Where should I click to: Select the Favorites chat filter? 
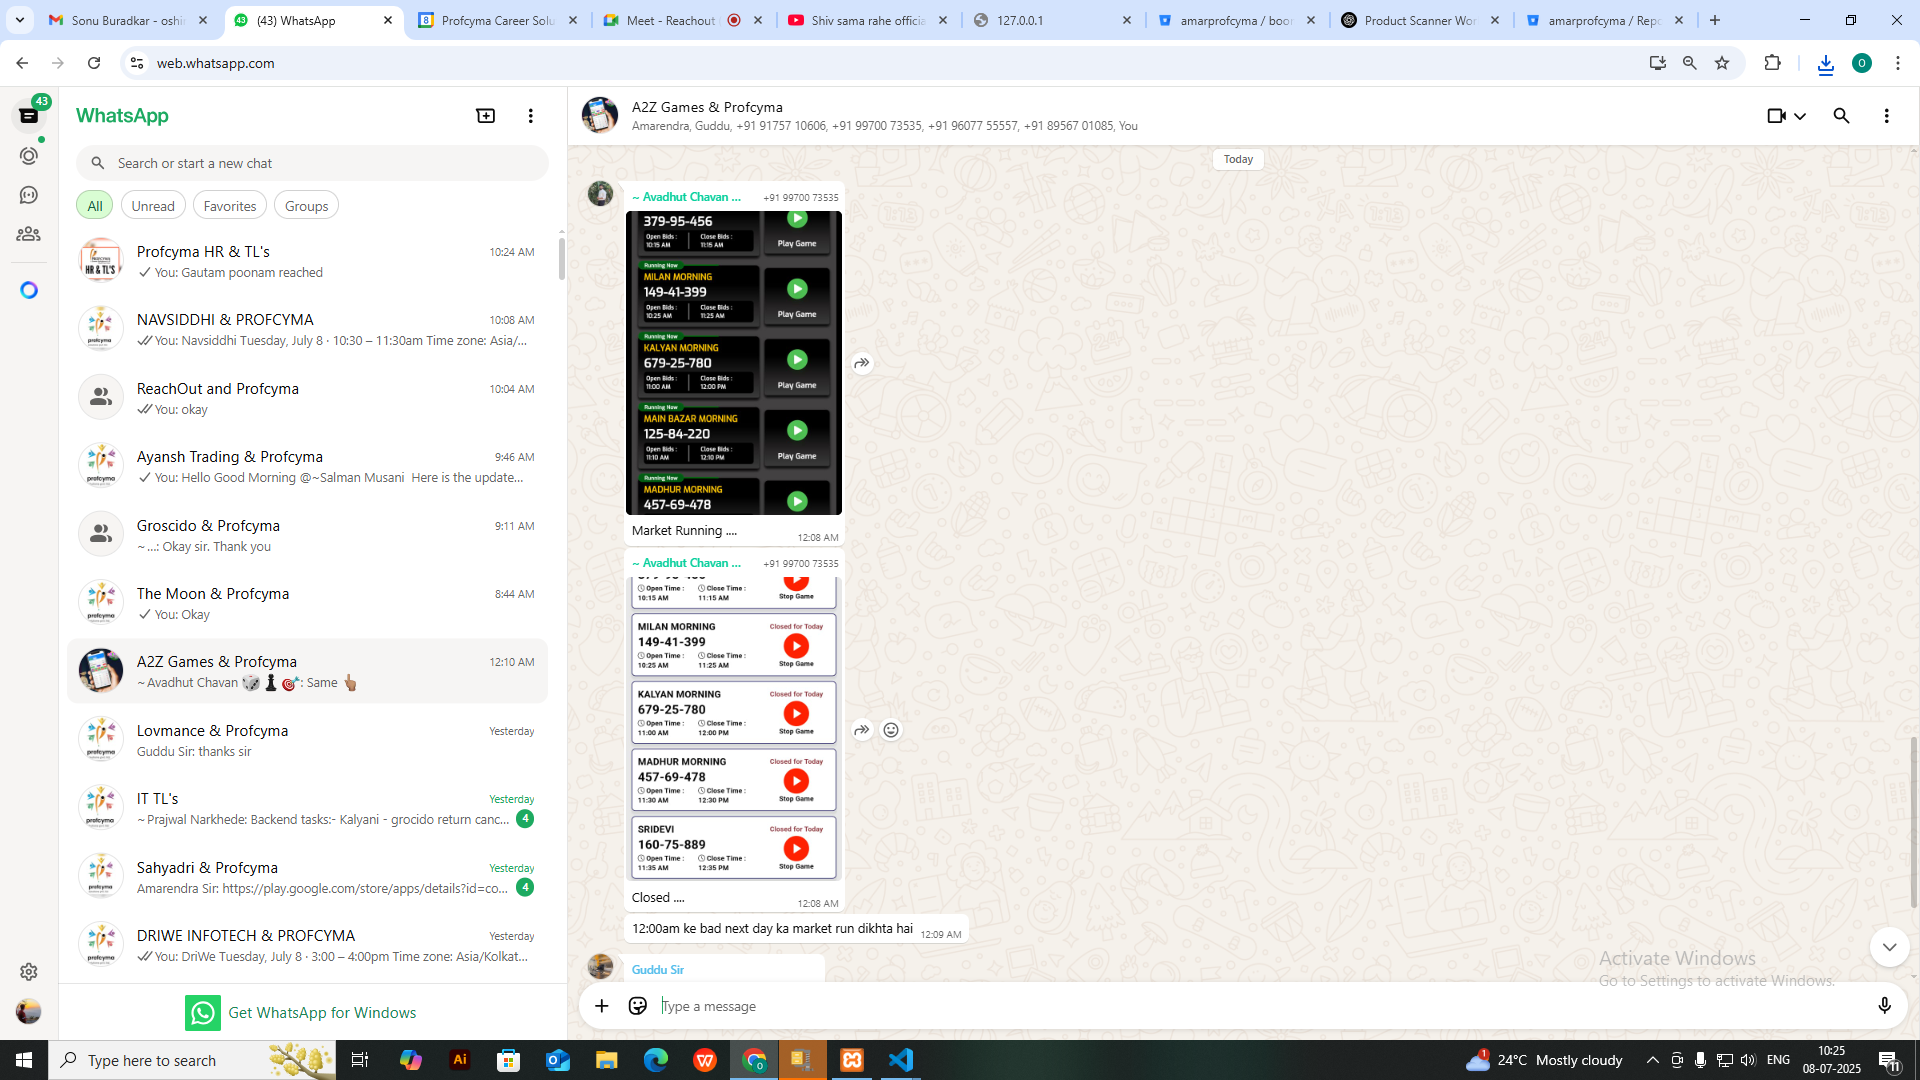[x=229, y=206]
